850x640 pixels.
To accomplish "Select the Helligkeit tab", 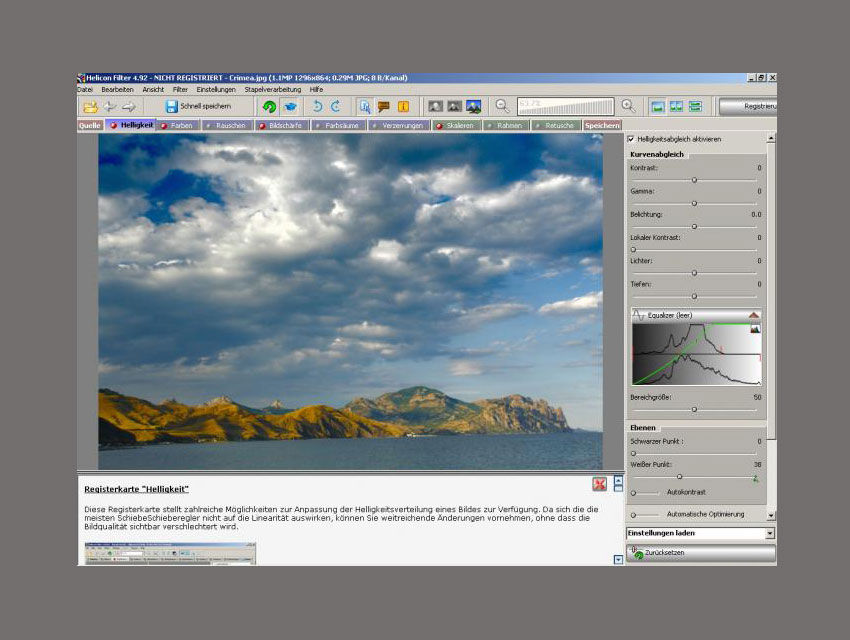I will [x=131, y=125].
